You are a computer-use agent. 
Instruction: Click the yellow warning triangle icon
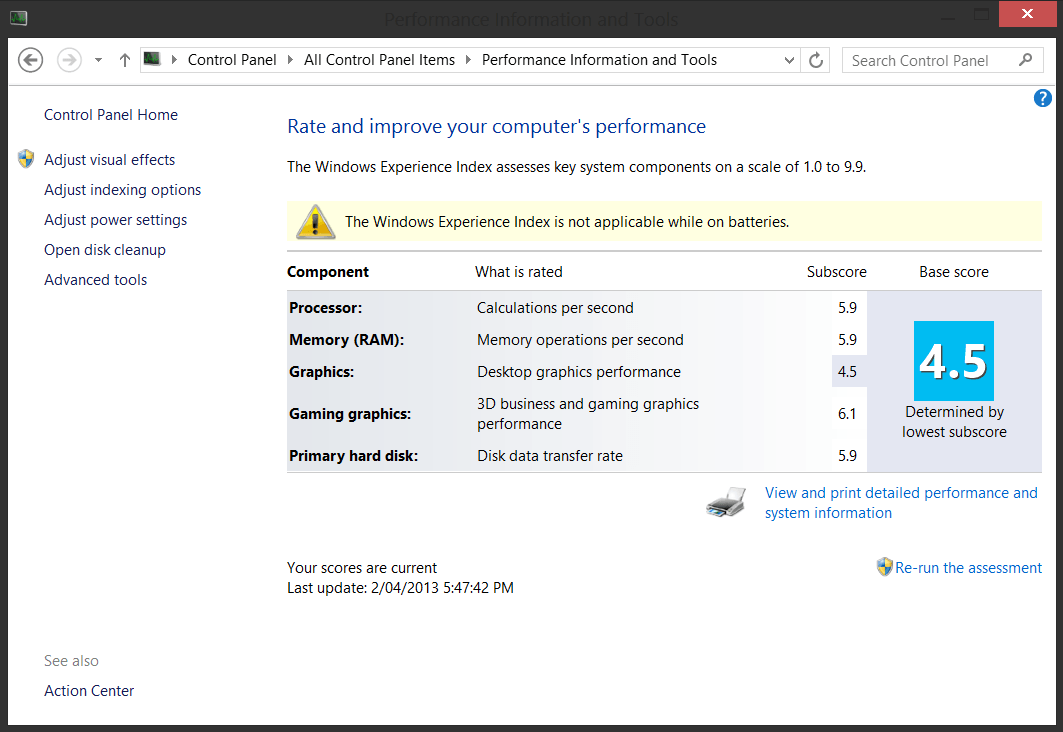pos(315,221)
